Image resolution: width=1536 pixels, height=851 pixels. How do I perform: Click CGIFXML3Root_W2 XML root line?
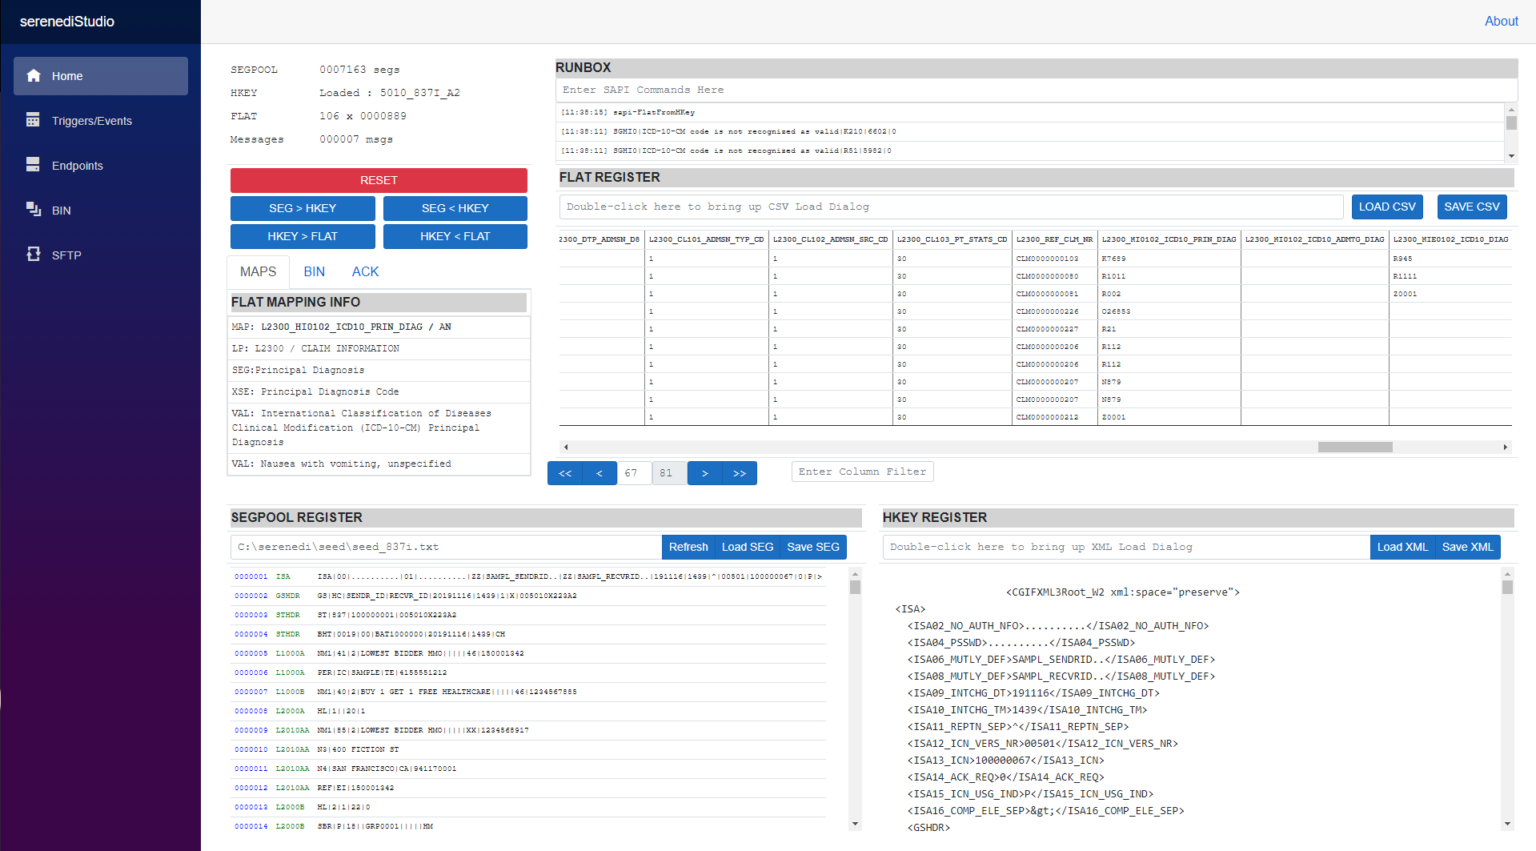coord(1122,592)
